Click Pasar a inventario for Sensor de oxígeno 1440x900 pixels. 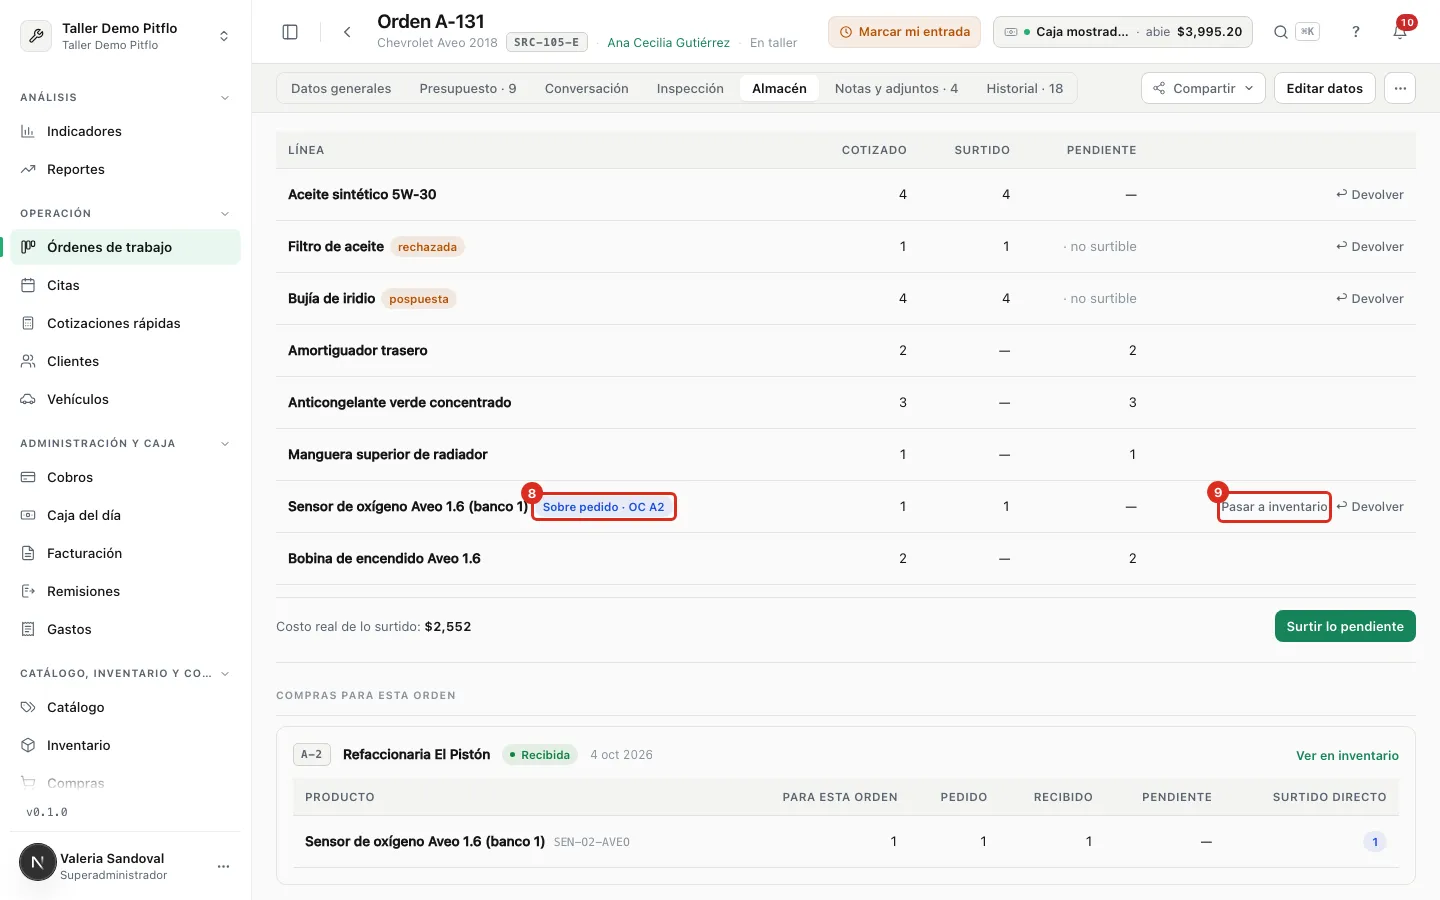click(x=1274, y=506)
